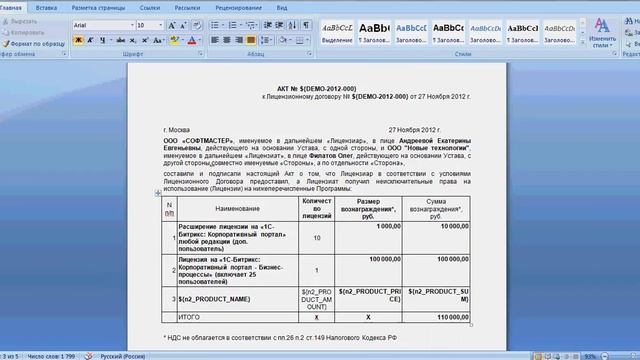This screenshot has width=640, height=360.
Task: Increase the font size with grow icon
Action: tap(172, 25)
